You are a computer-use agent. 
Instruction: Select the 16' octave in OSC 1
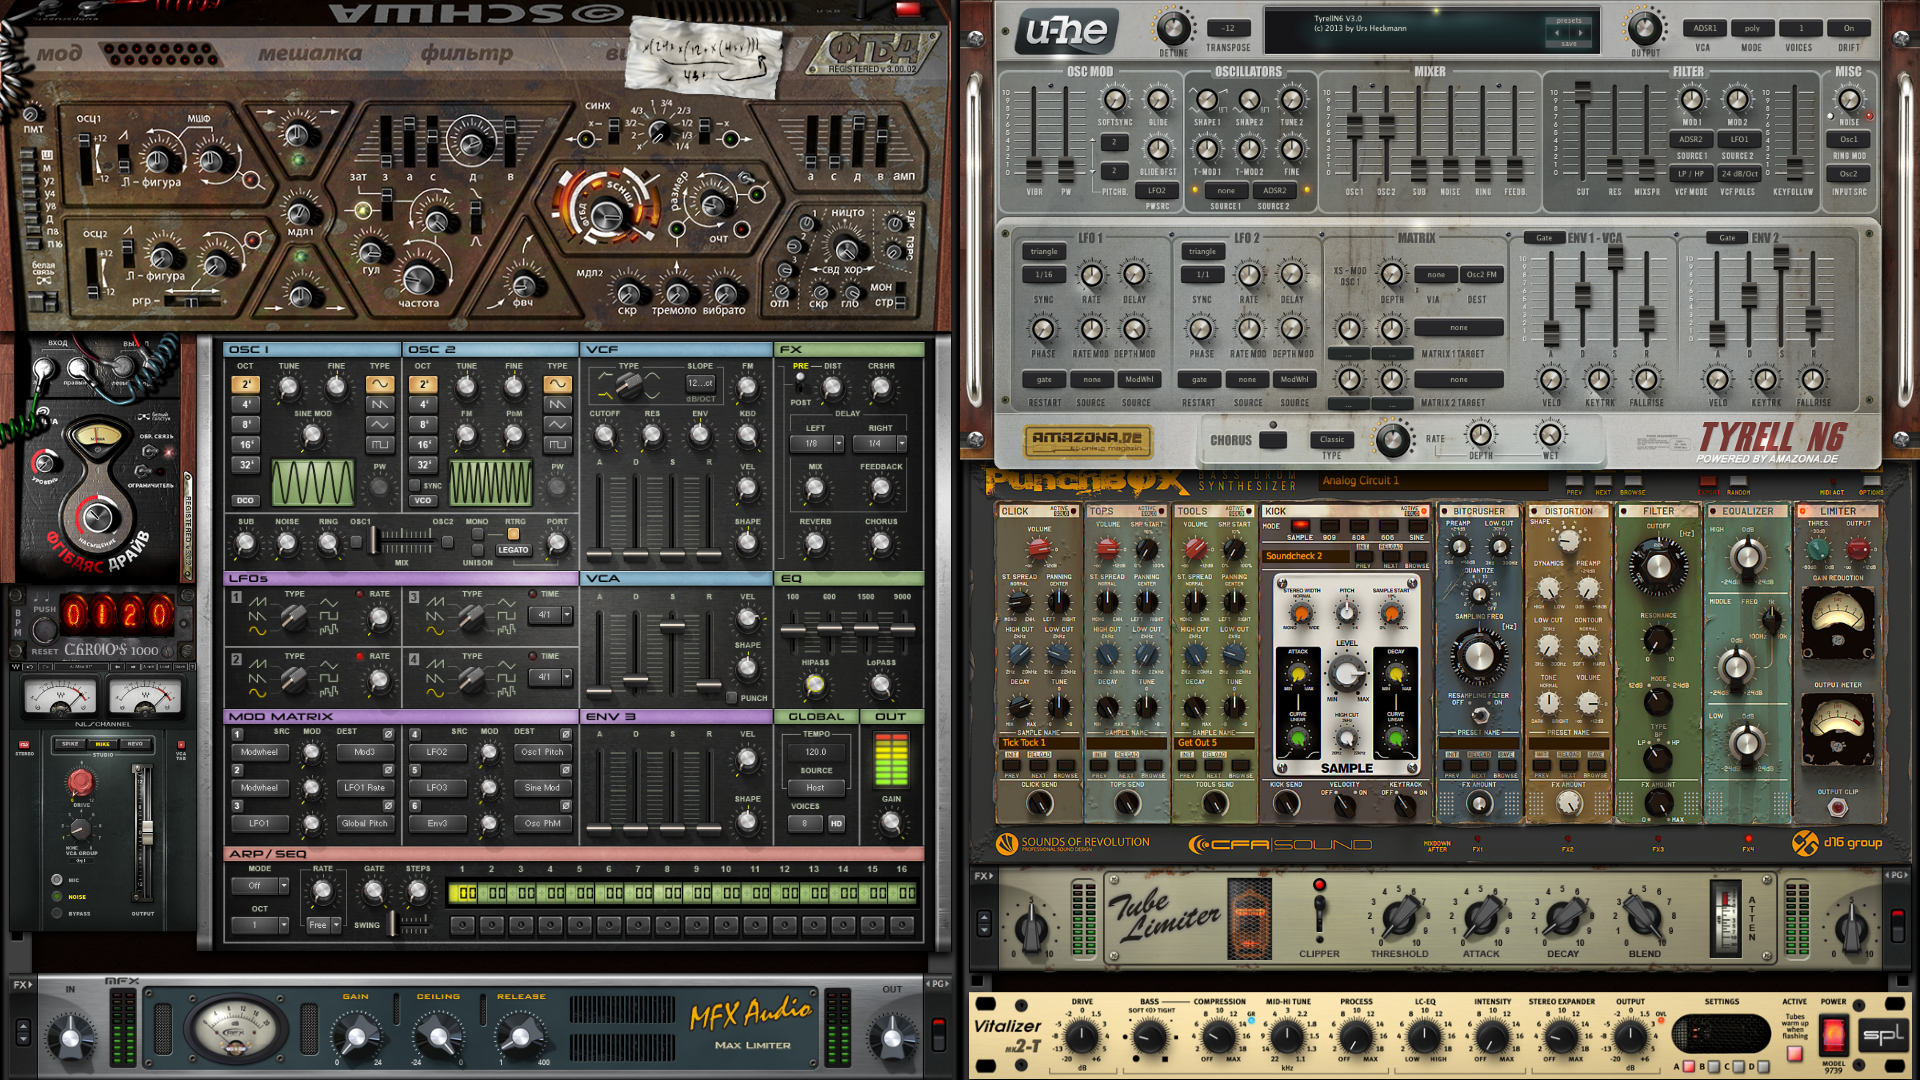(x=246, y=444)
